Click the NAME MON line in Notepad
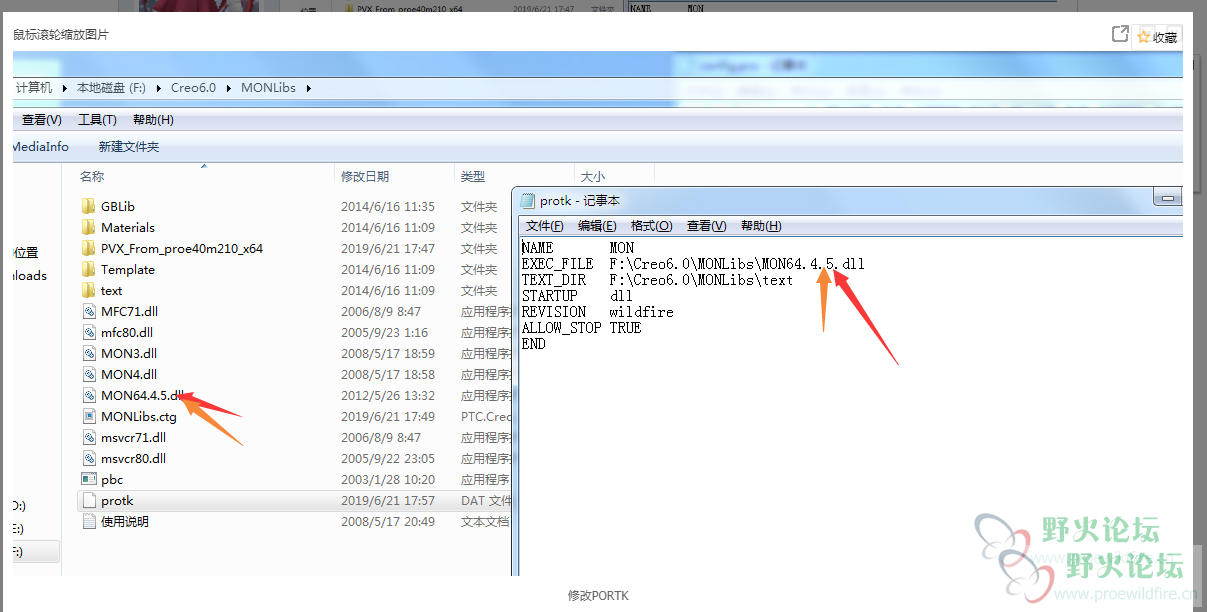Screen dimensions: 1207x612 (578, 248)
